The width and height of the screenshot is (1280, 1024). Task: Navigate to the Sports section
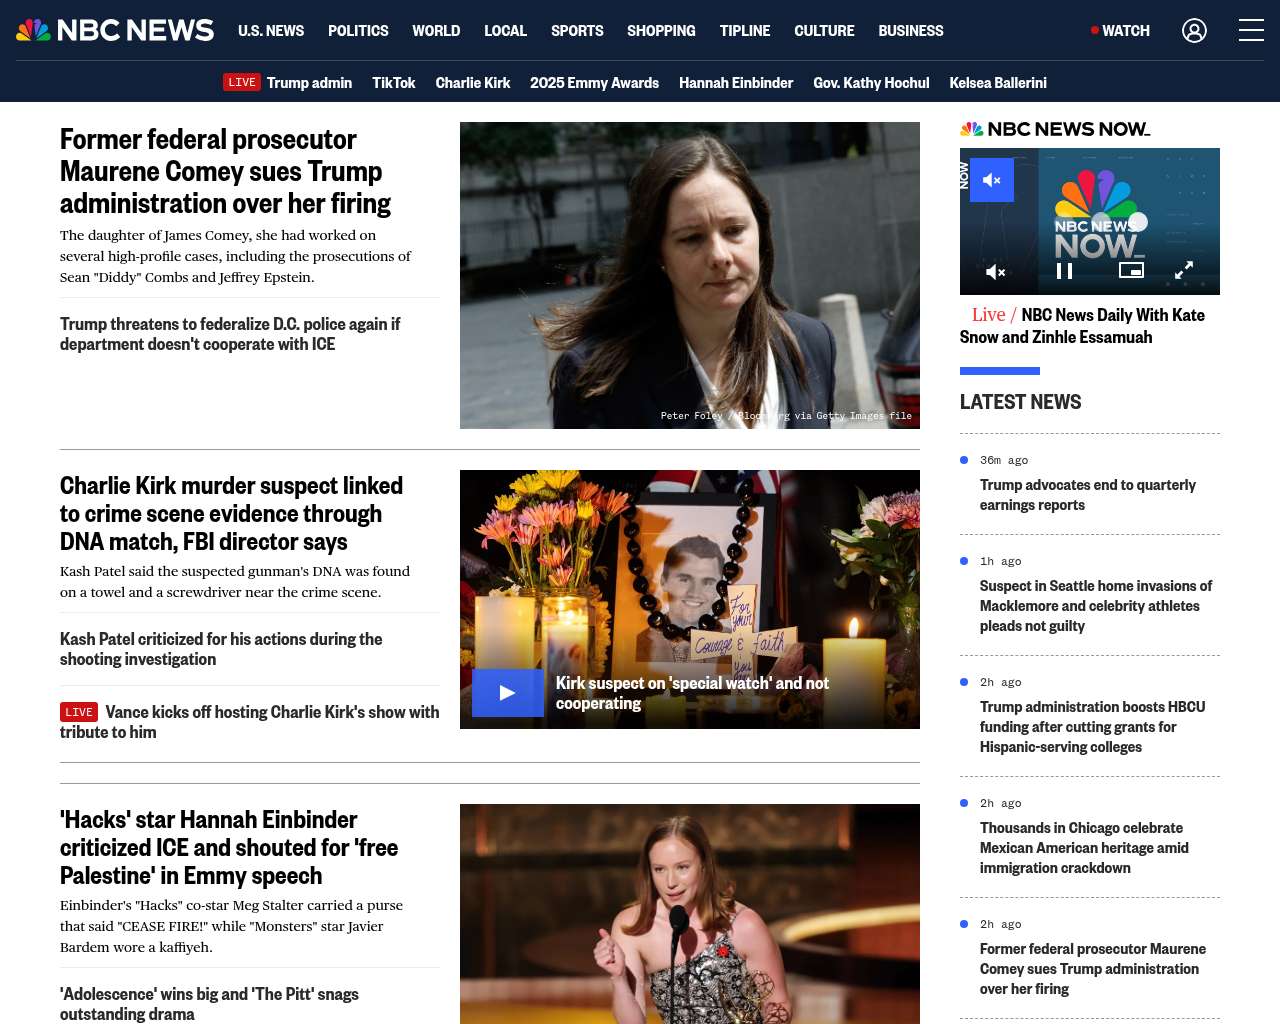577,31
